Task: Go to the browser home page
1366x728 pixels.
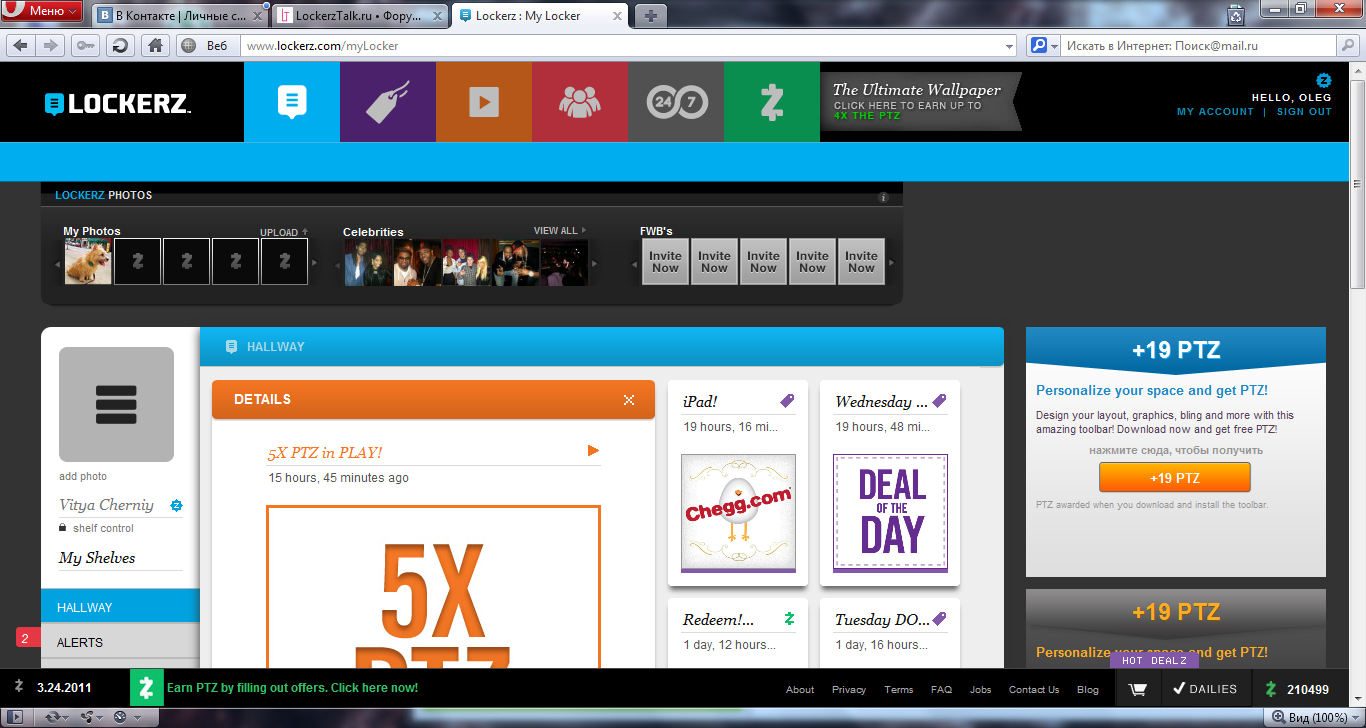Action: click(x=155, y=45)
